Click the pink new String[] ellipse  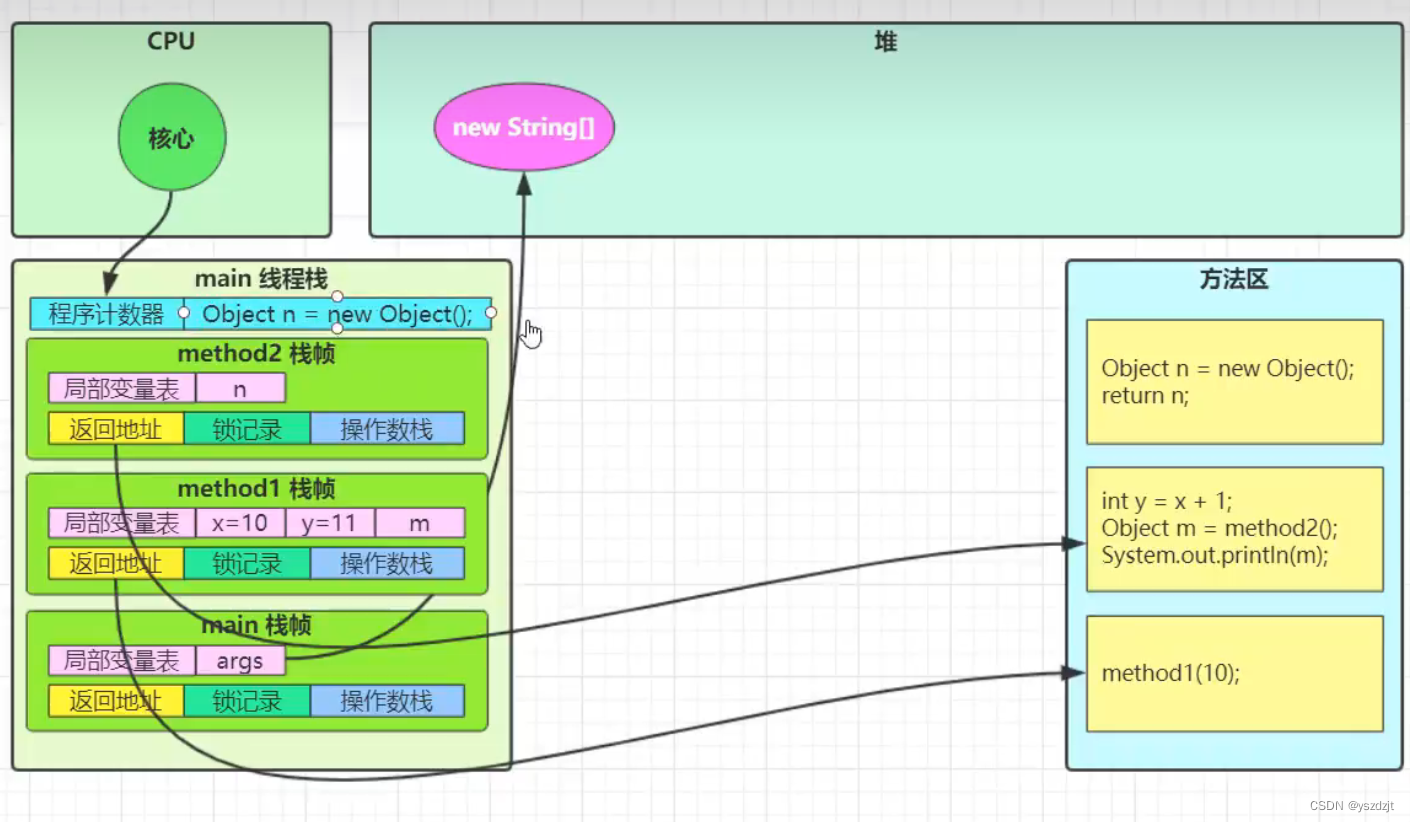(523, 127)
